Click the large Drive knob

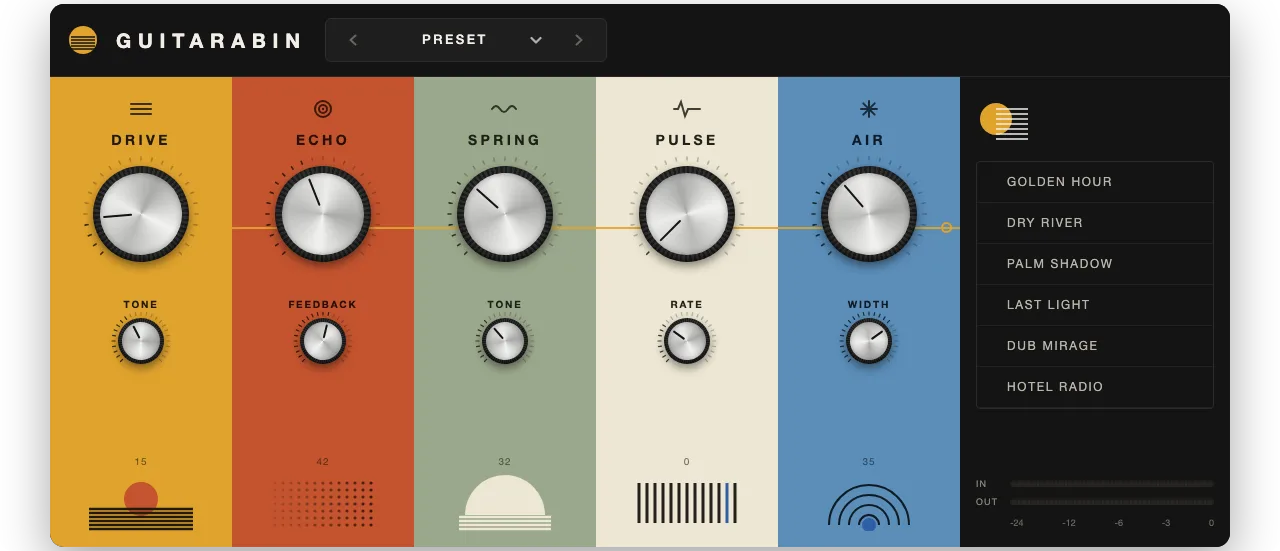tap(141, 214)
